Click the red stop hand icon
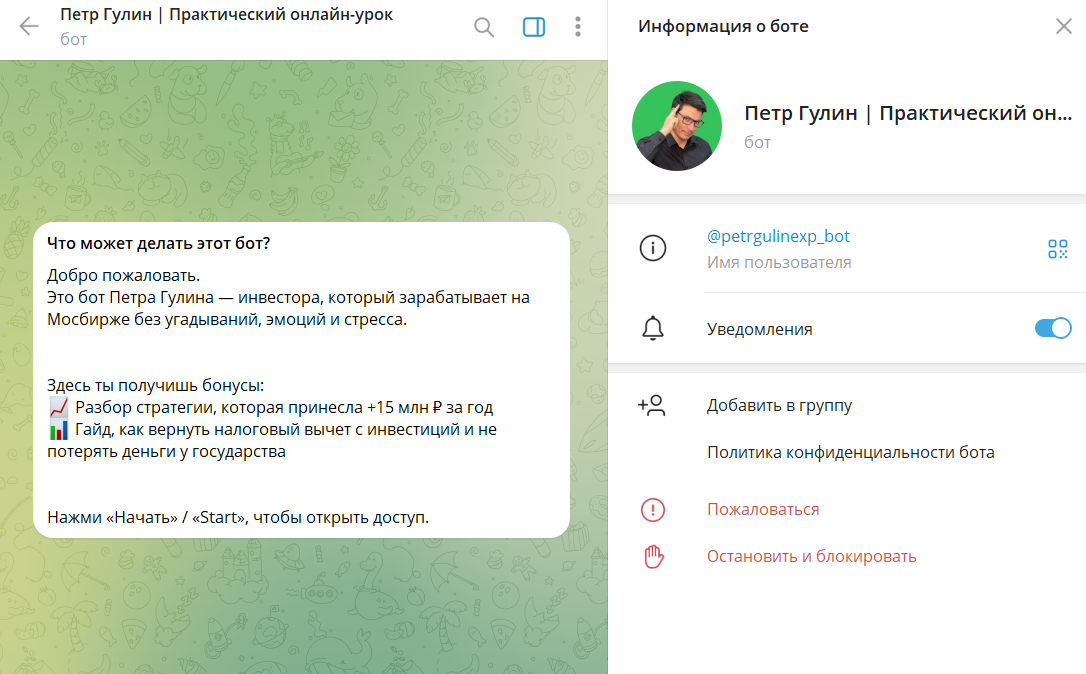This screenshot has height=674, width=1086. (653, 557)
